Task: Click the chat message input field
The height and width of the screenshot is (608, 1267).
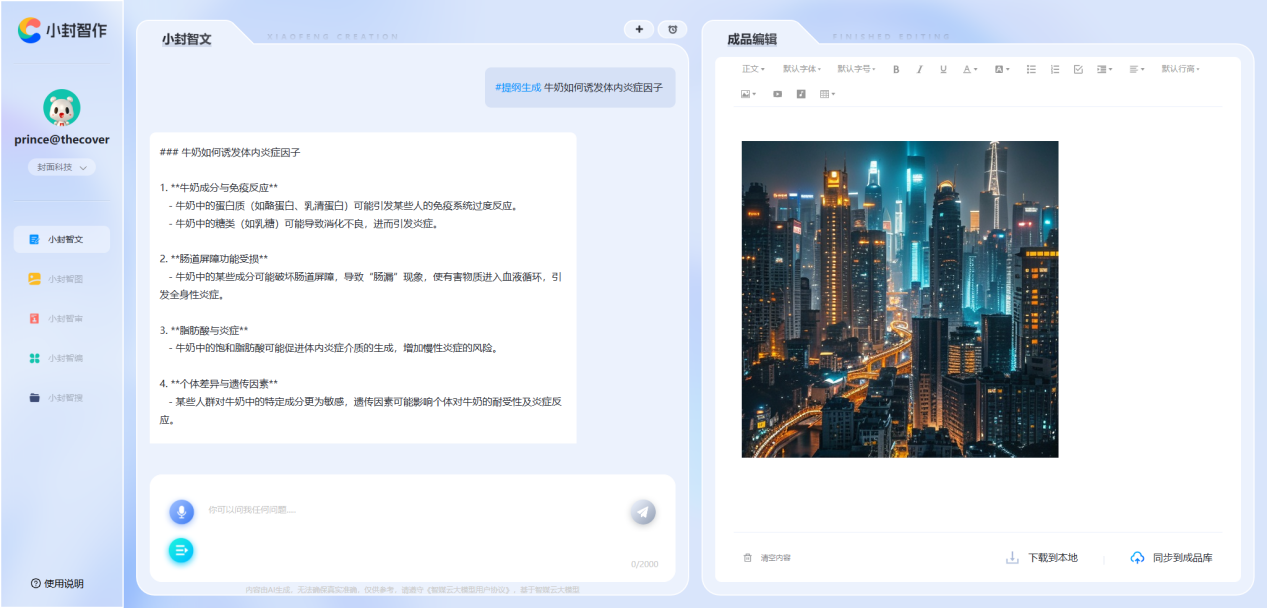Action: (410, 510)
